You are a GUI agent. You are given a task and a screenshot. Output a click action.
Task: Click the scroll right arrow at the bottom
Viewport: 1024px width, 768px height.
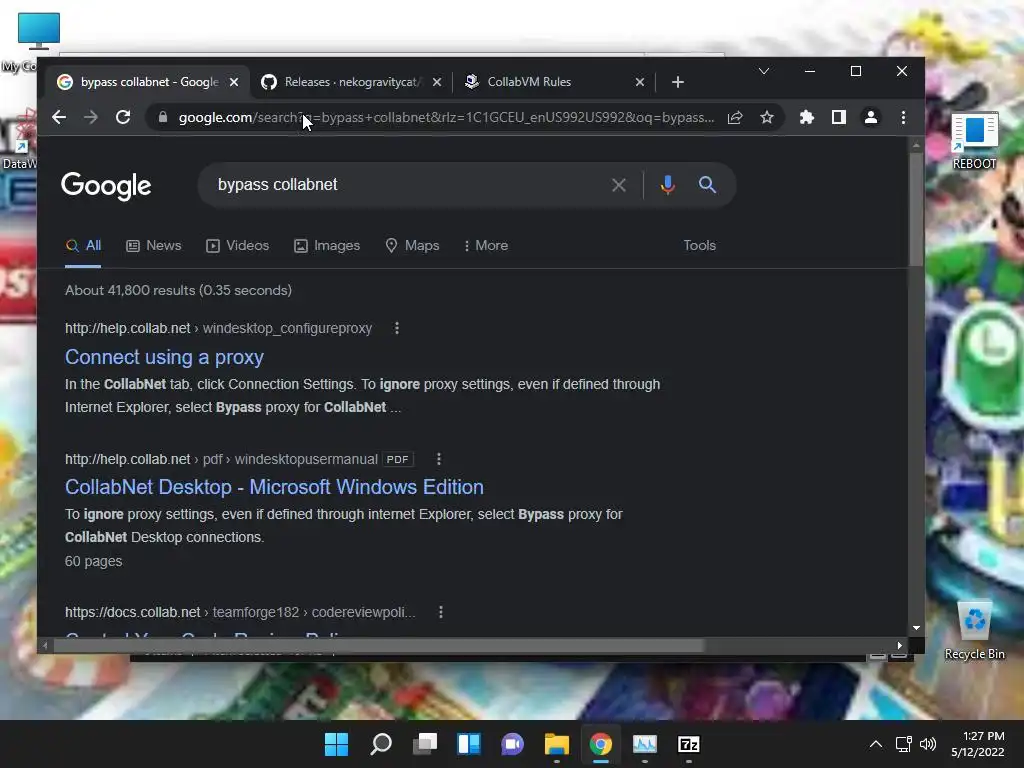[900, 646]
